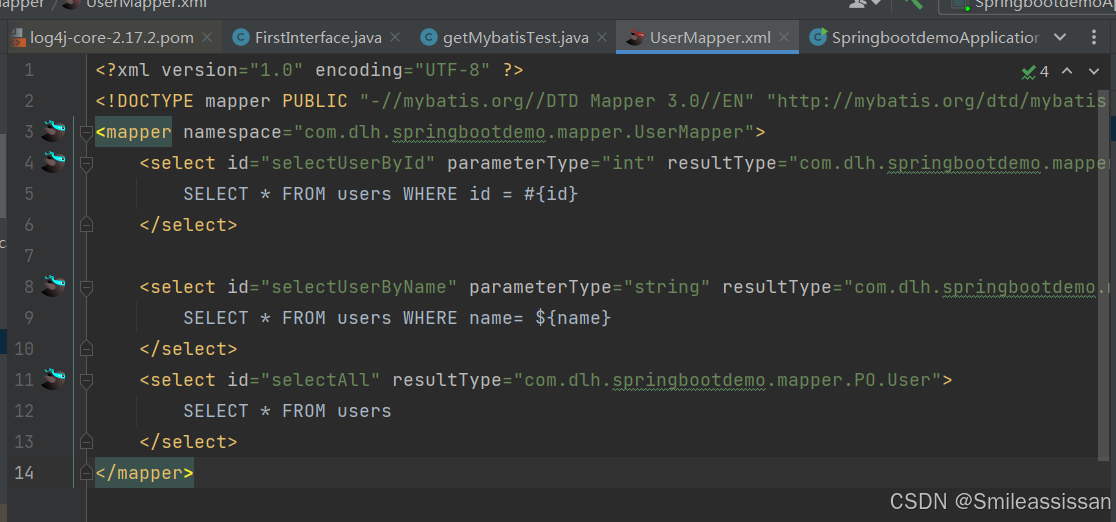Go to previous highlighted problem arrow
Viewport: 1116px width, 522px height.
[x=1067, y=71]
